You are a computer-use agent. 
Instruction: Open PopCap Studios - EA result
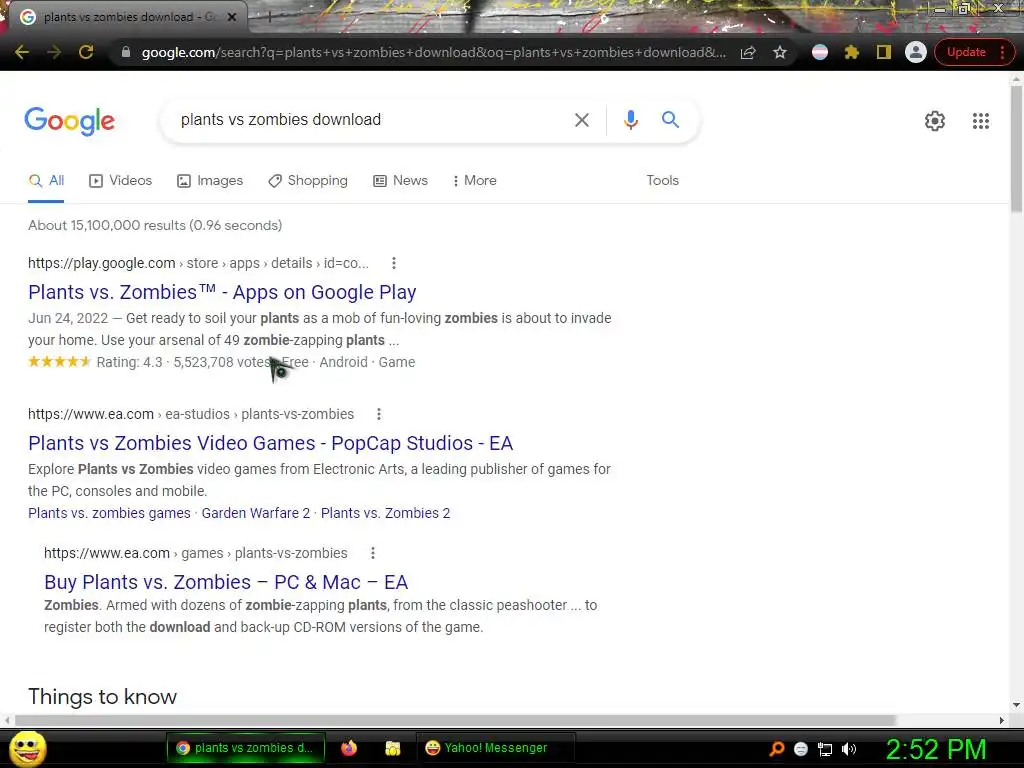270,443
